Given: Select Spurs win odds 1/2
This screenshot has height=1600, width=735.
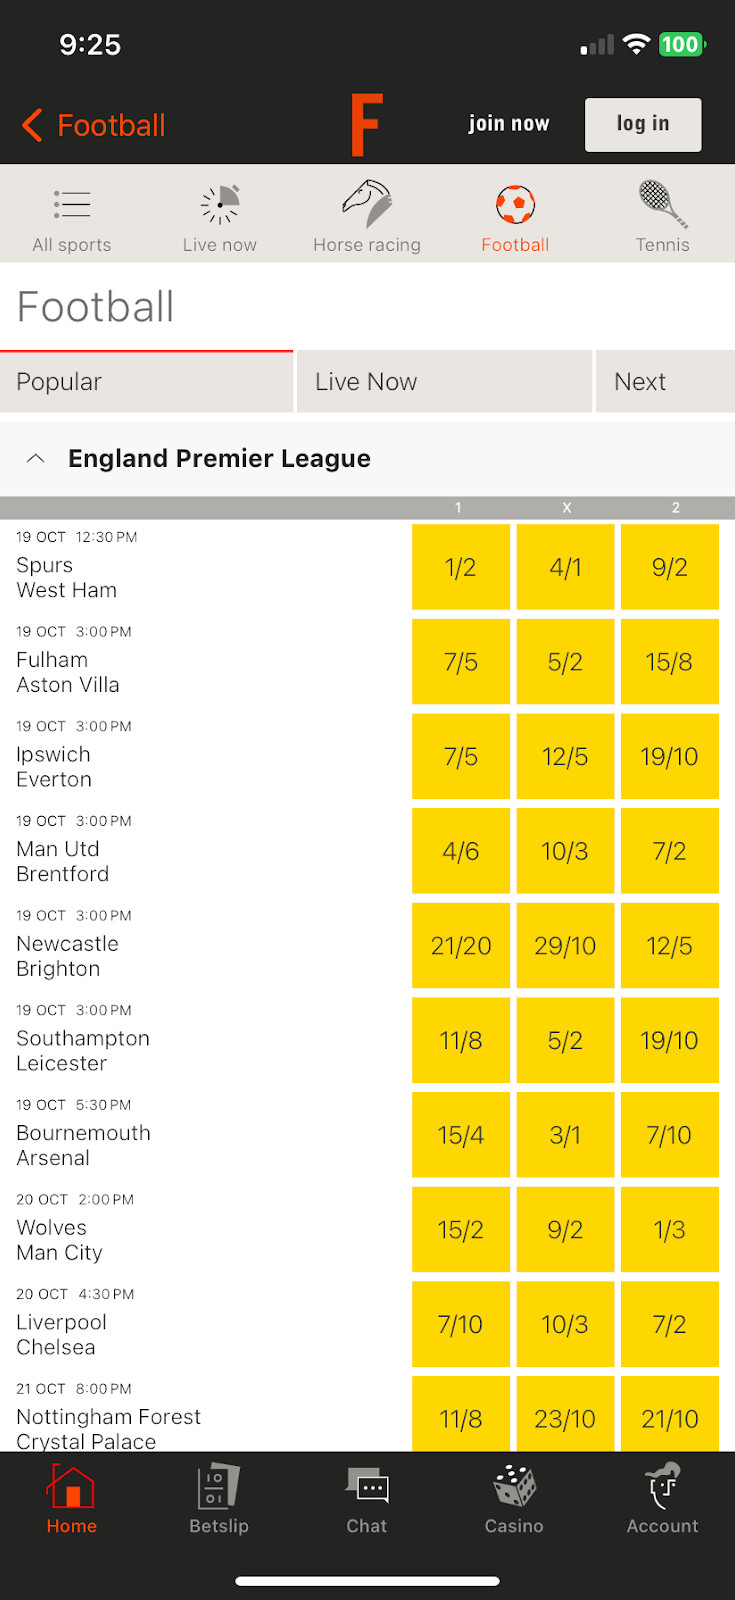Looking at the screenshot, I should [461, 567].
